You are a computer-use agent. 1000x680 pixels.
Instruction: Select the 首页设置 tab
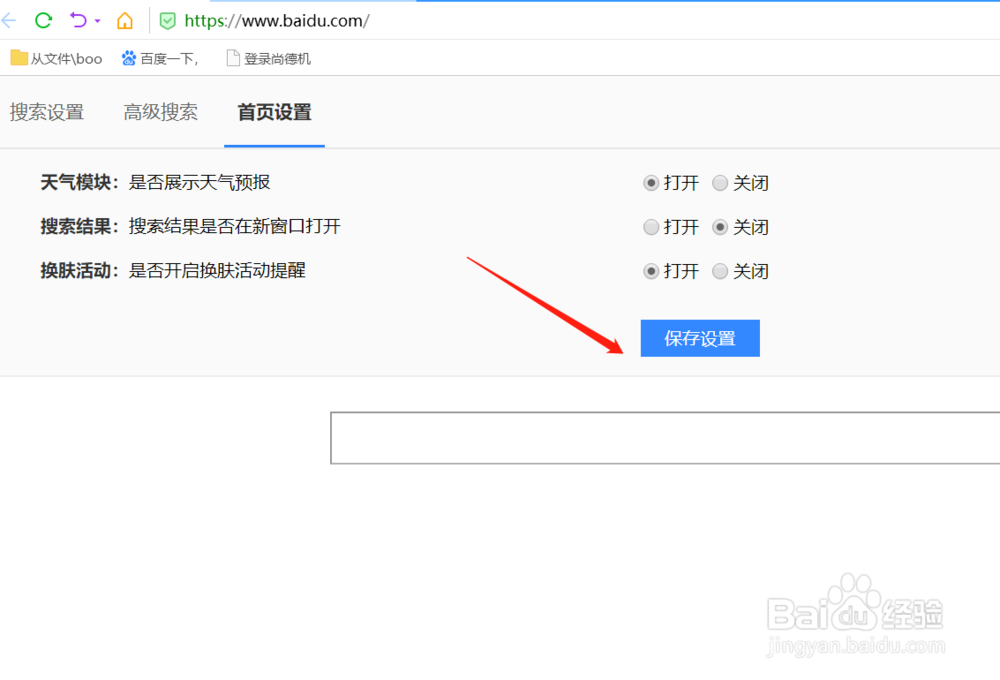coord(274,112)
